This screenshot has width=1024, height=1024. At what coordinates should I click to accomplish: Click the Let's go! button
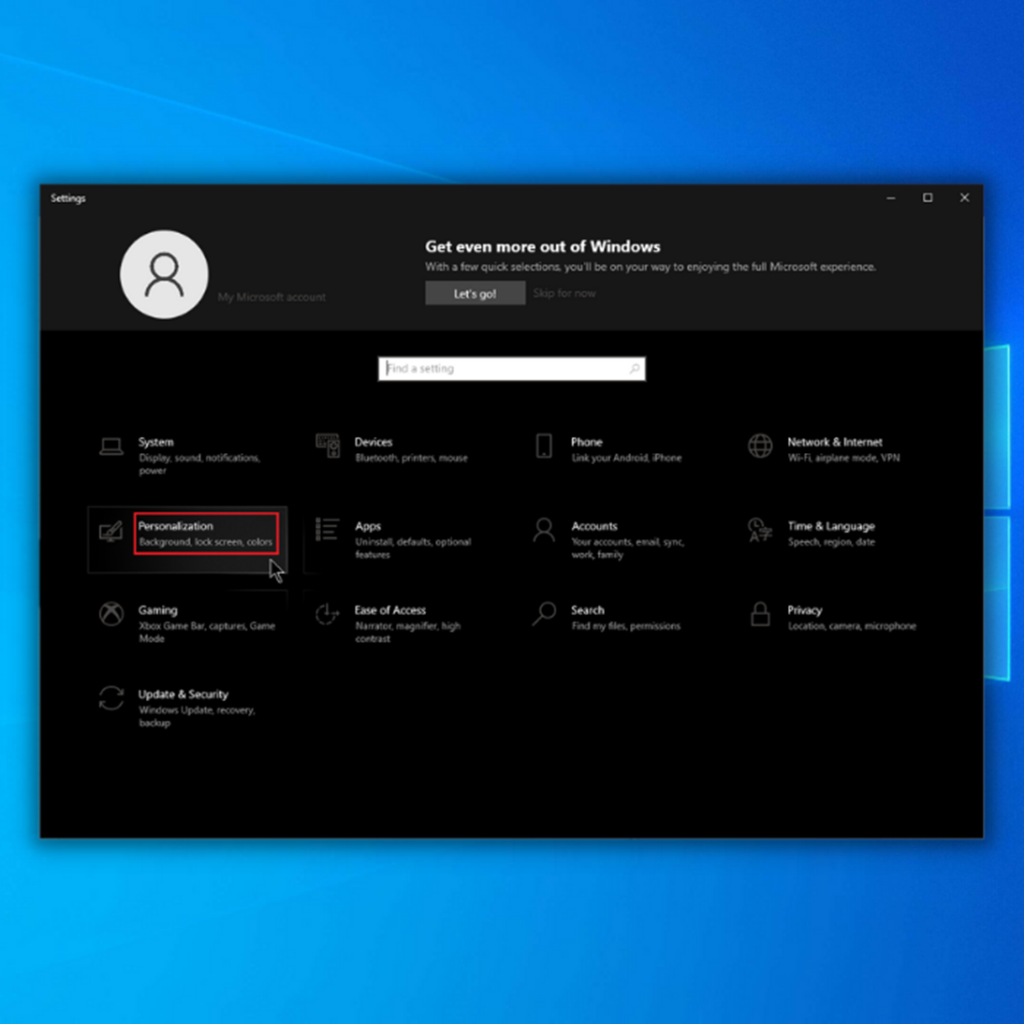(x=475, y=293)
